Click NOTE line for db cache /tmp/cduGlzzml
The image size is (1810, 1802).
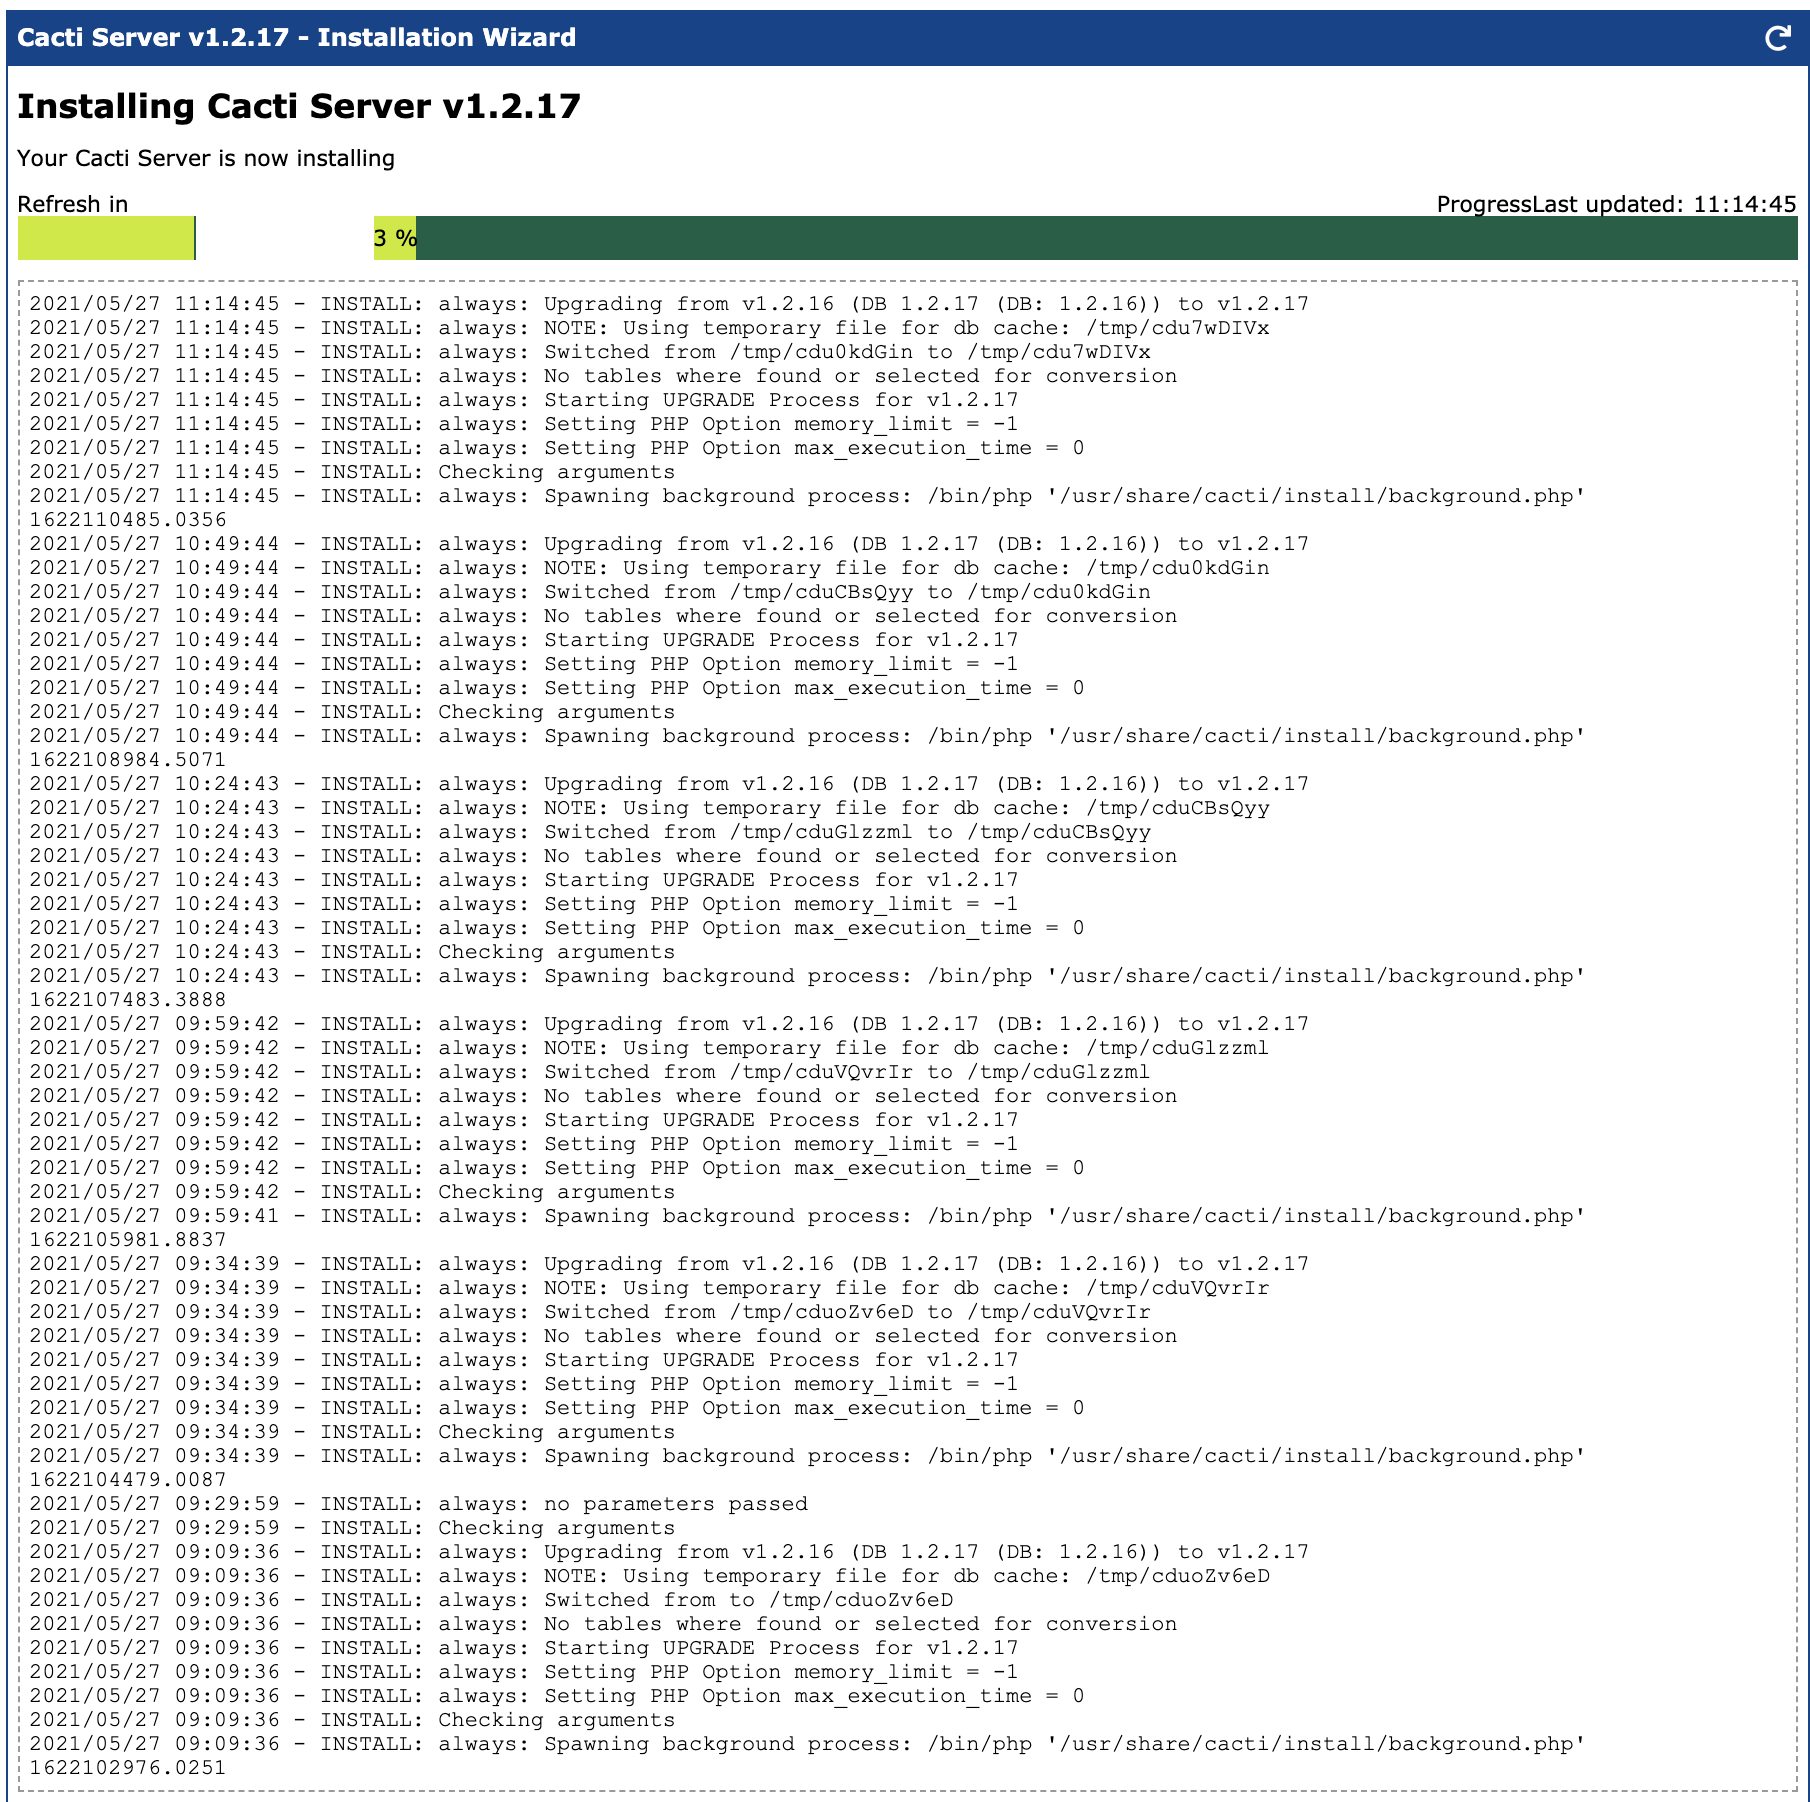(x=649, y=1048)
